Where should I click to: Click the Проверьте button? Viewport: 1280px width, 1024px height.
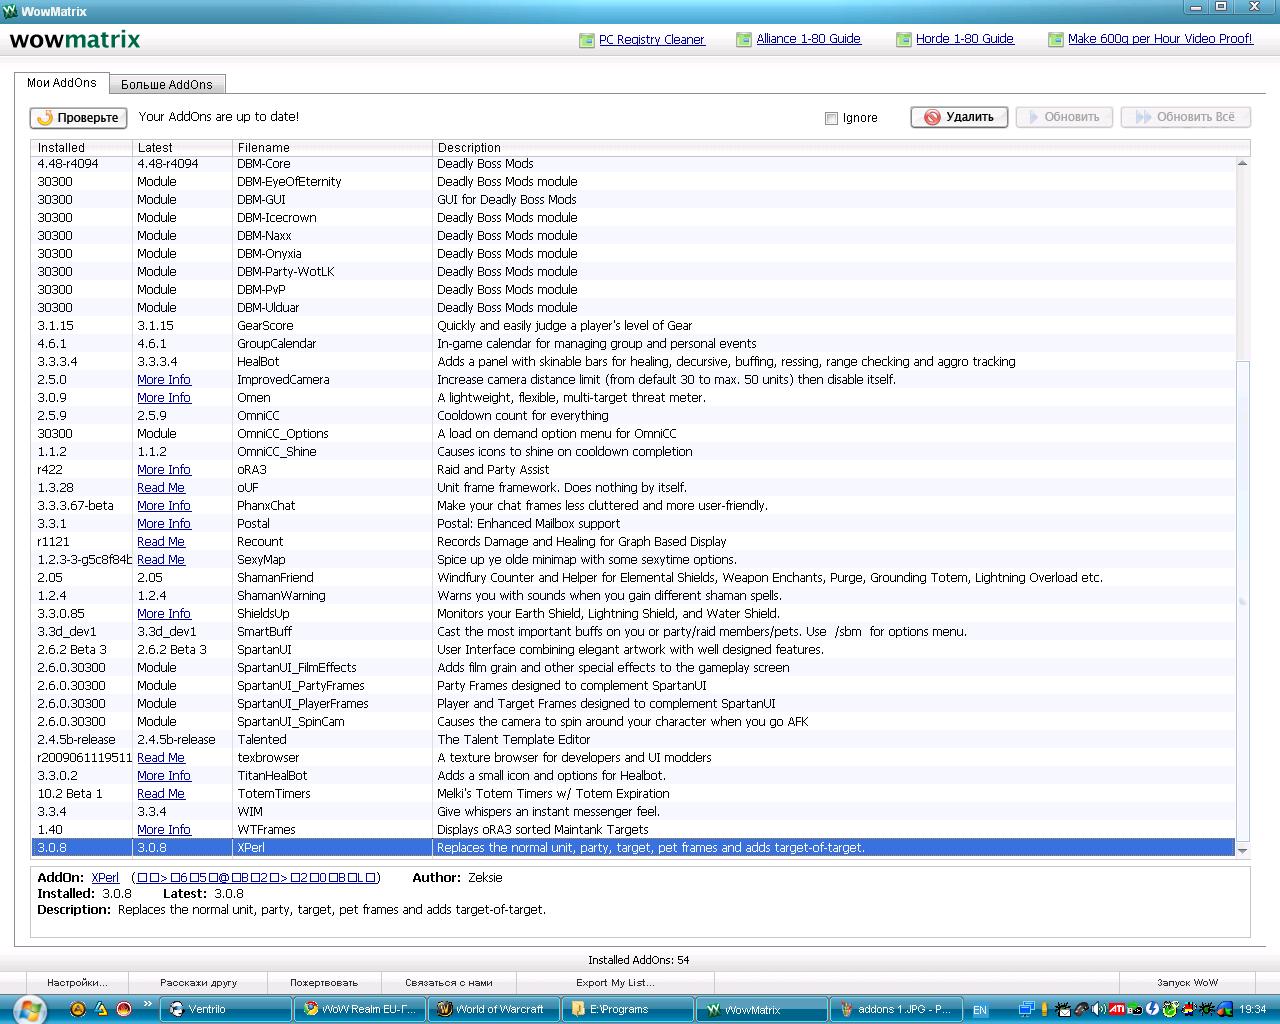(x=78, y=118)
